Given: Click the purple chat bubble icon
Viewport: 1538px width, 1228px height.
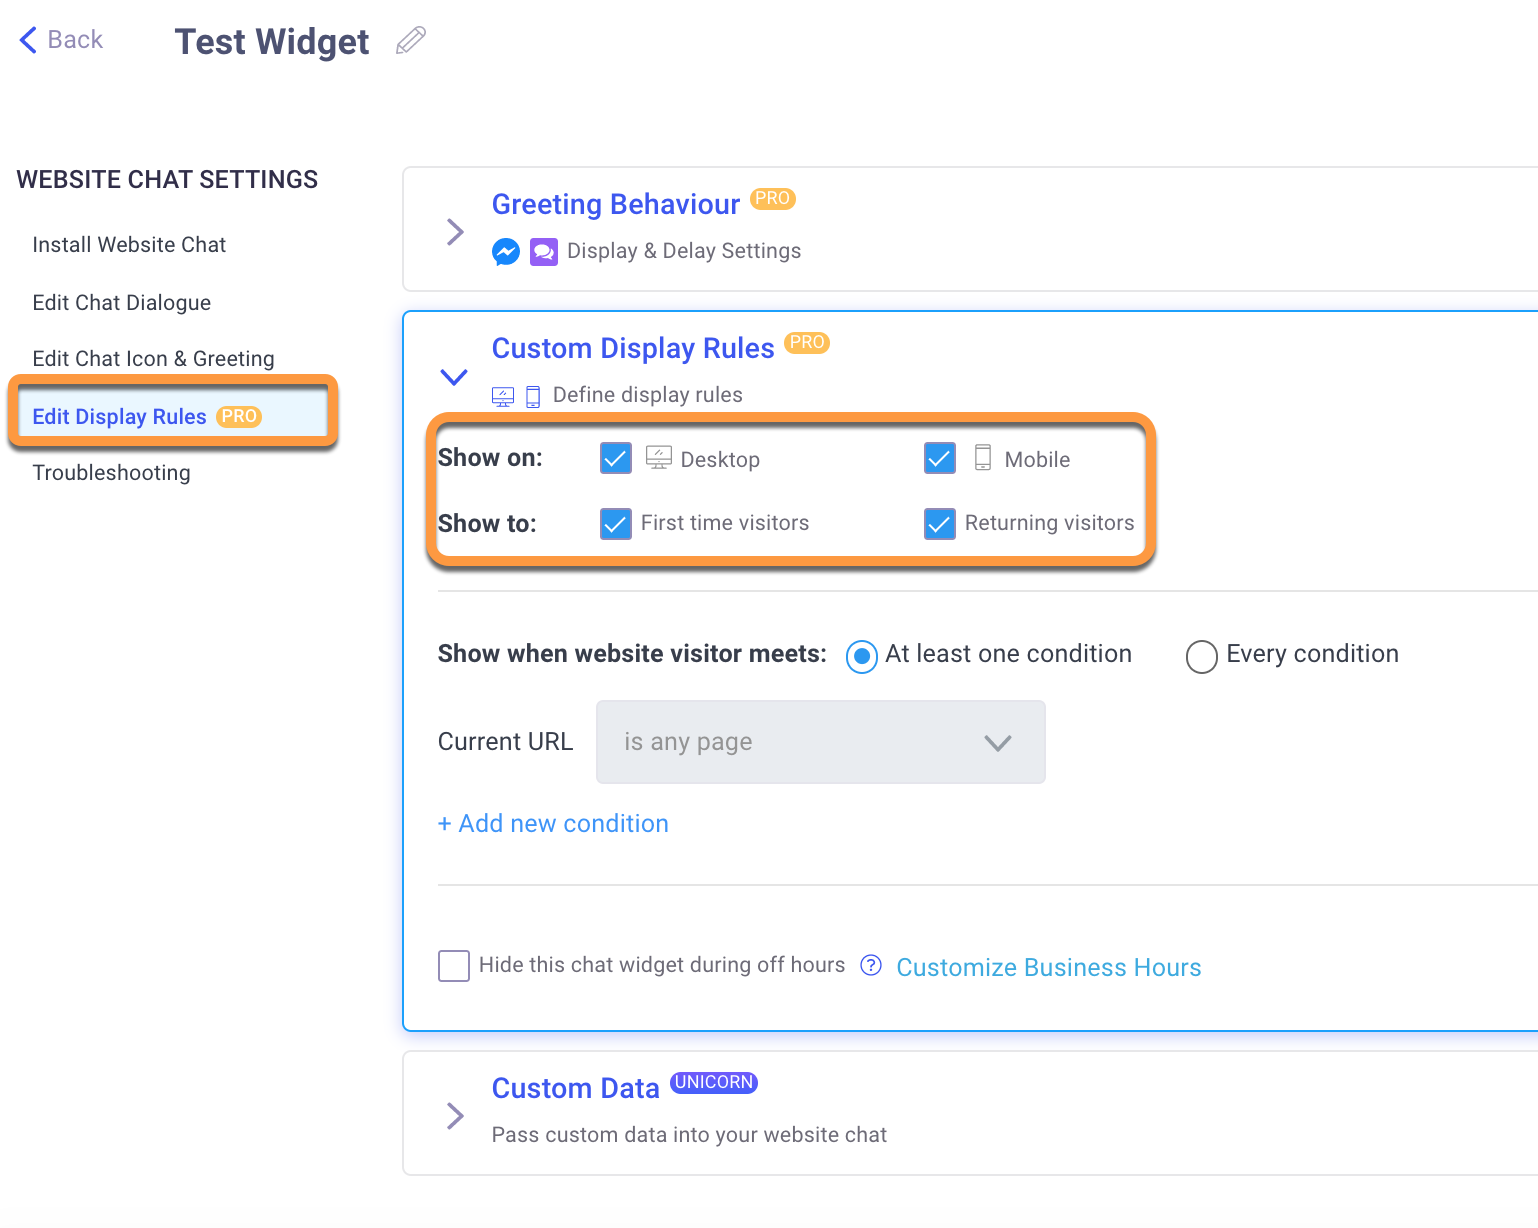Looking at the screenshot, I should (543, 252).
